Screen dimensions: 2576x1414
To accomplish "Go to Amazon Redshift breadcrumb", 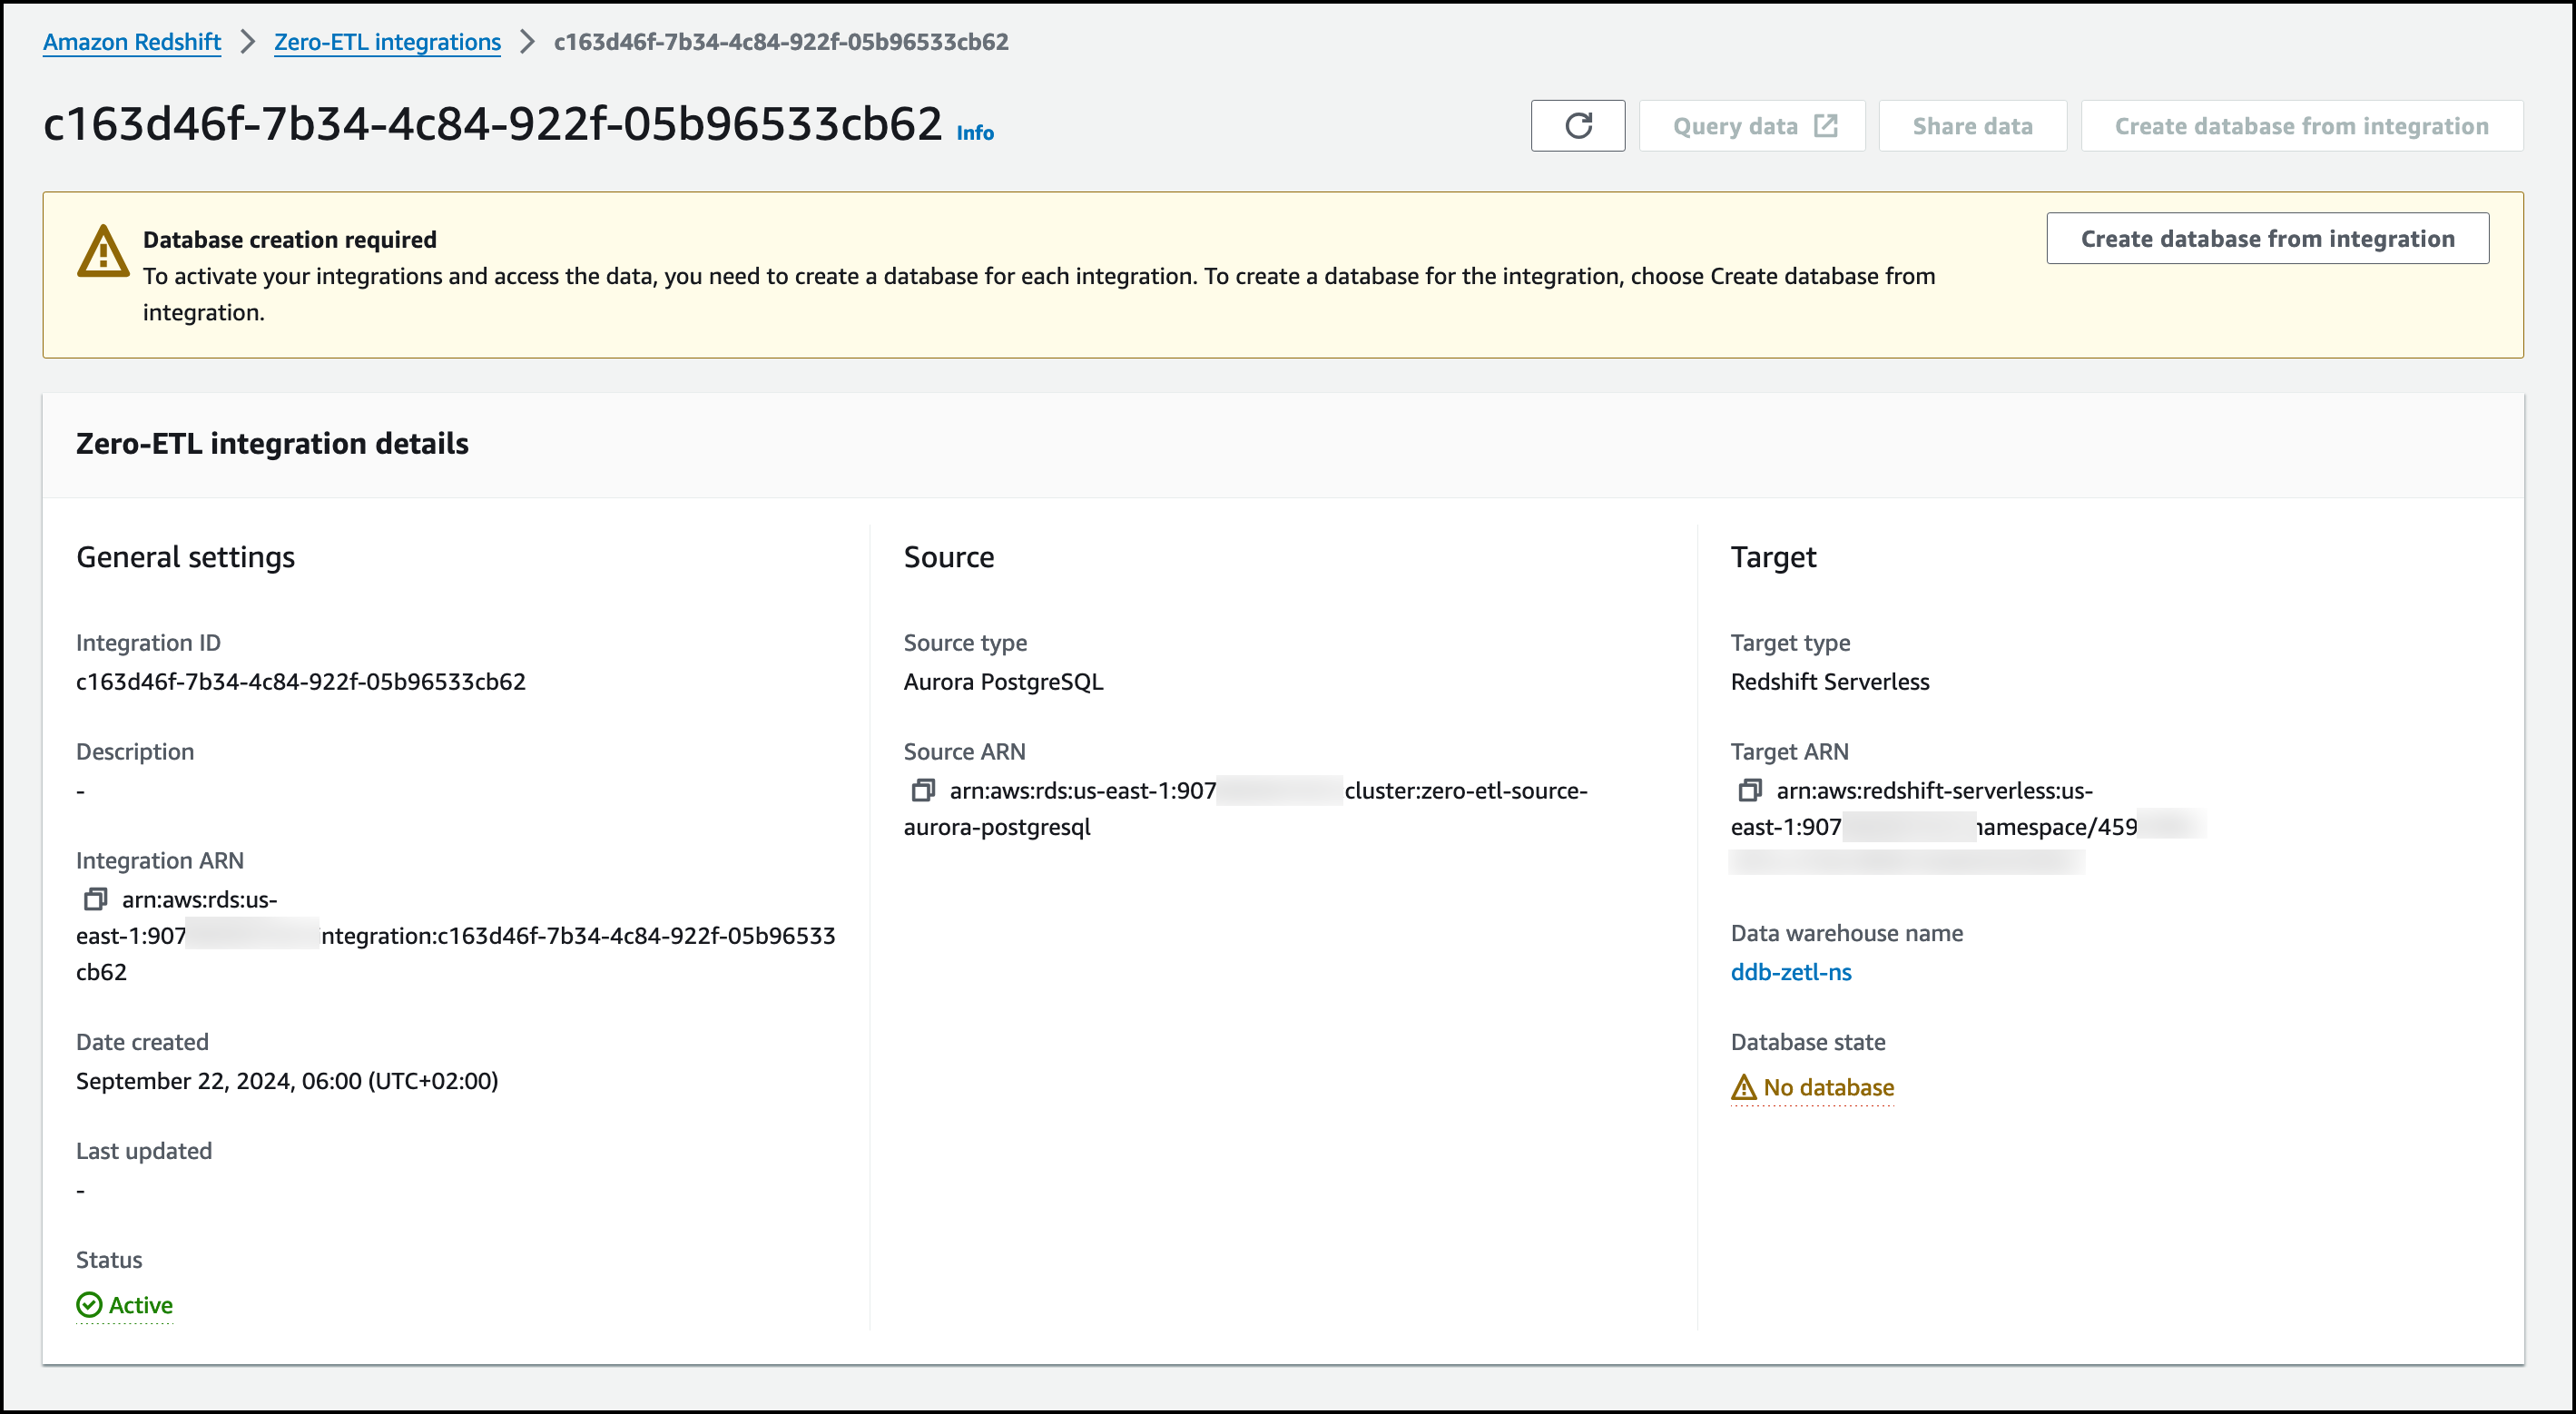I will 132,42.
